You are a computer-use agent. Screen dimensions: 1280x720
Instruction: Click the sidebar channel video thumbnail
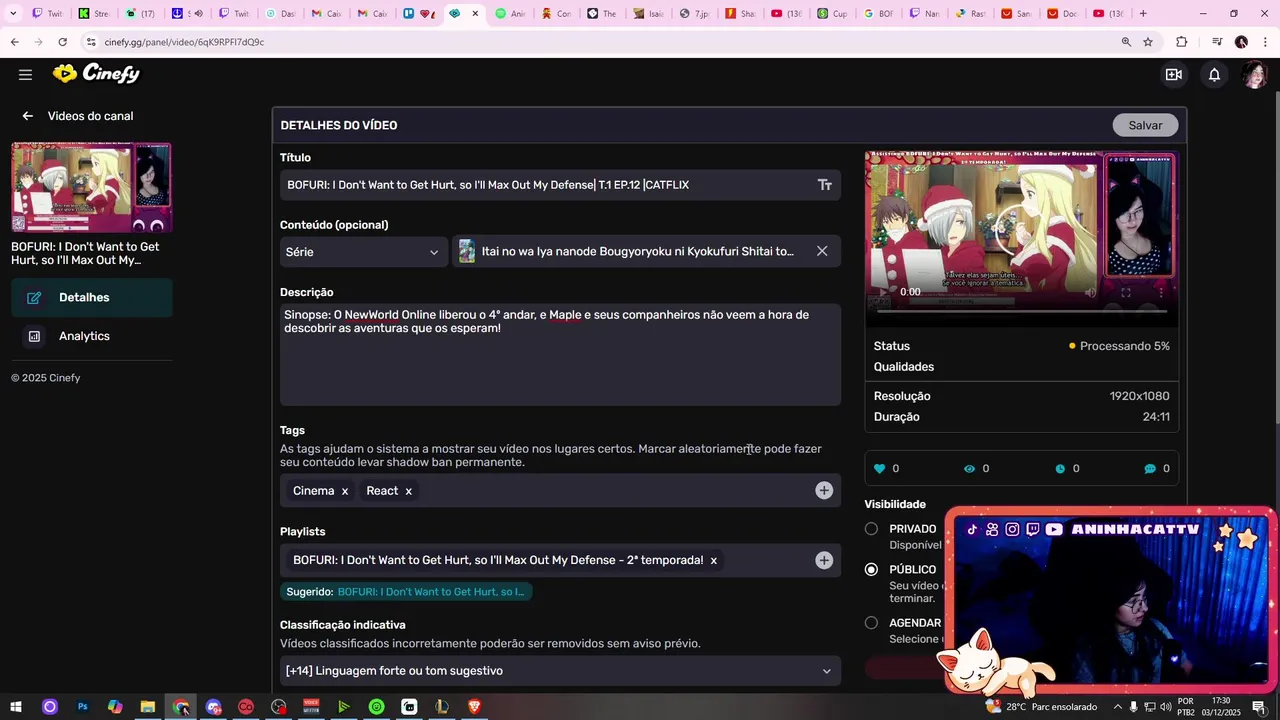91,187
